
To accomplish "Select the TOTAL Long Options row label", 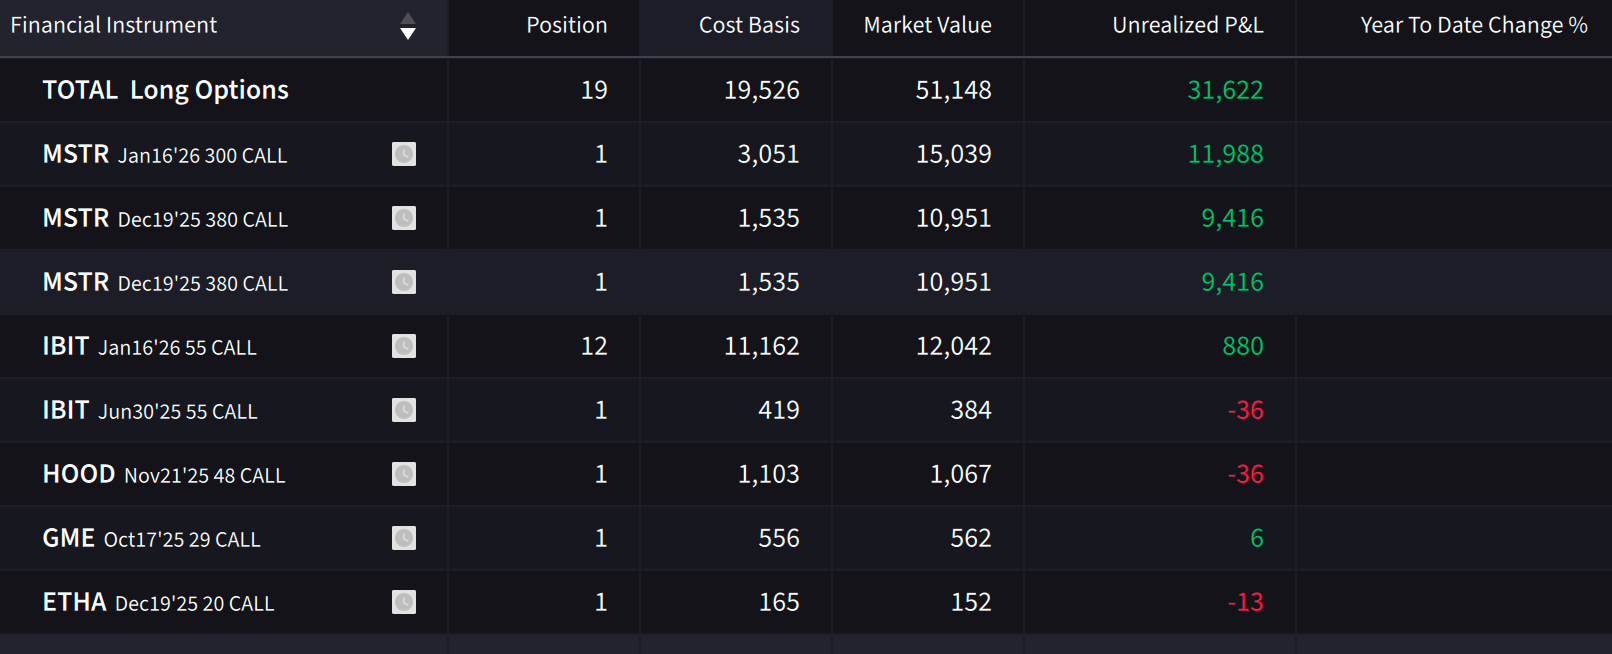I will [166, 90].
